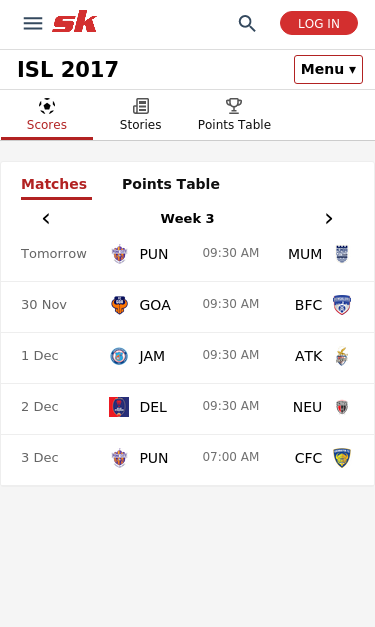Open the hamburger navigation menu
This screenshot has height=627, width=375.
pos(33,23)
